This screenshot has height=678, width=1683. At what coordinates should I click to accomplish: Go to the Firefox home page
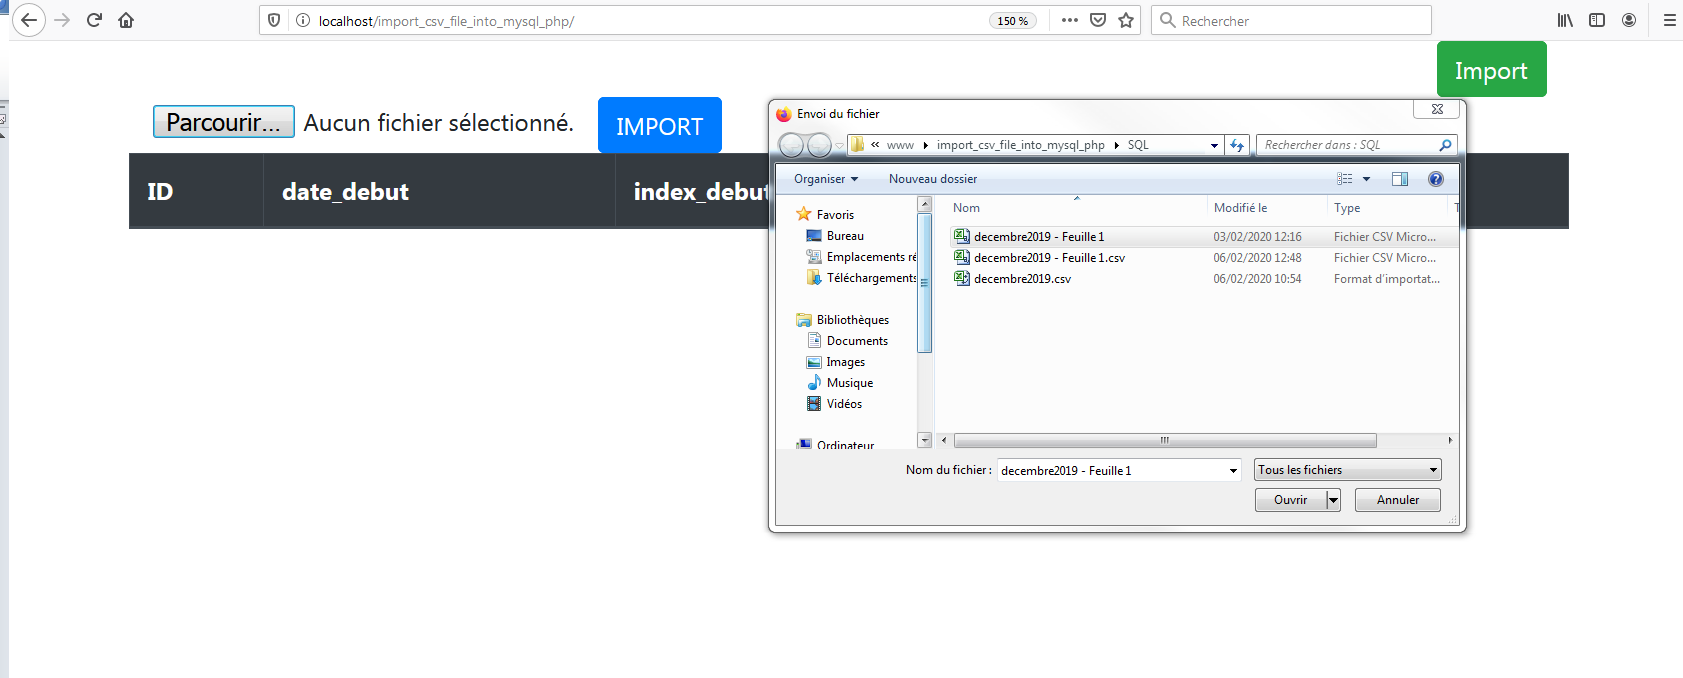coord(126,20)
